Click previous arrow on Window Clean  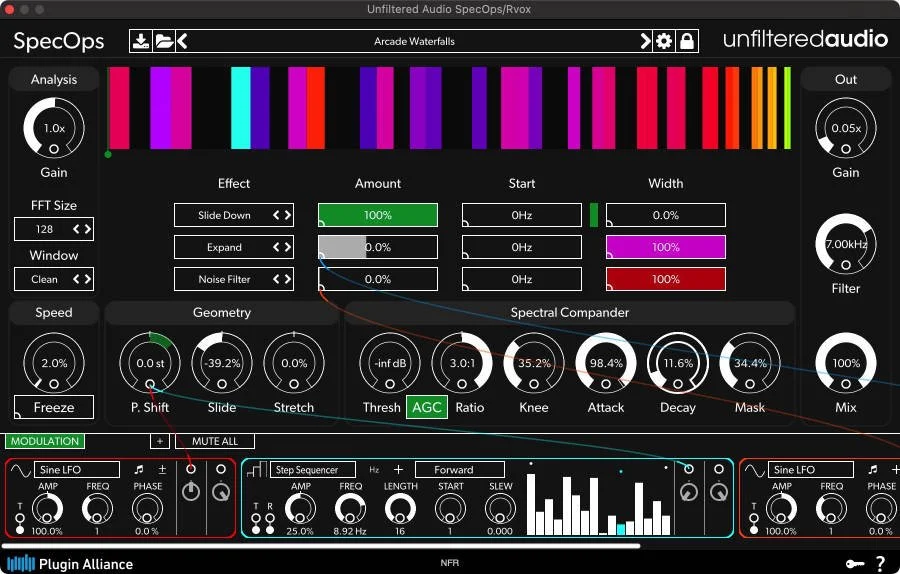76,279
